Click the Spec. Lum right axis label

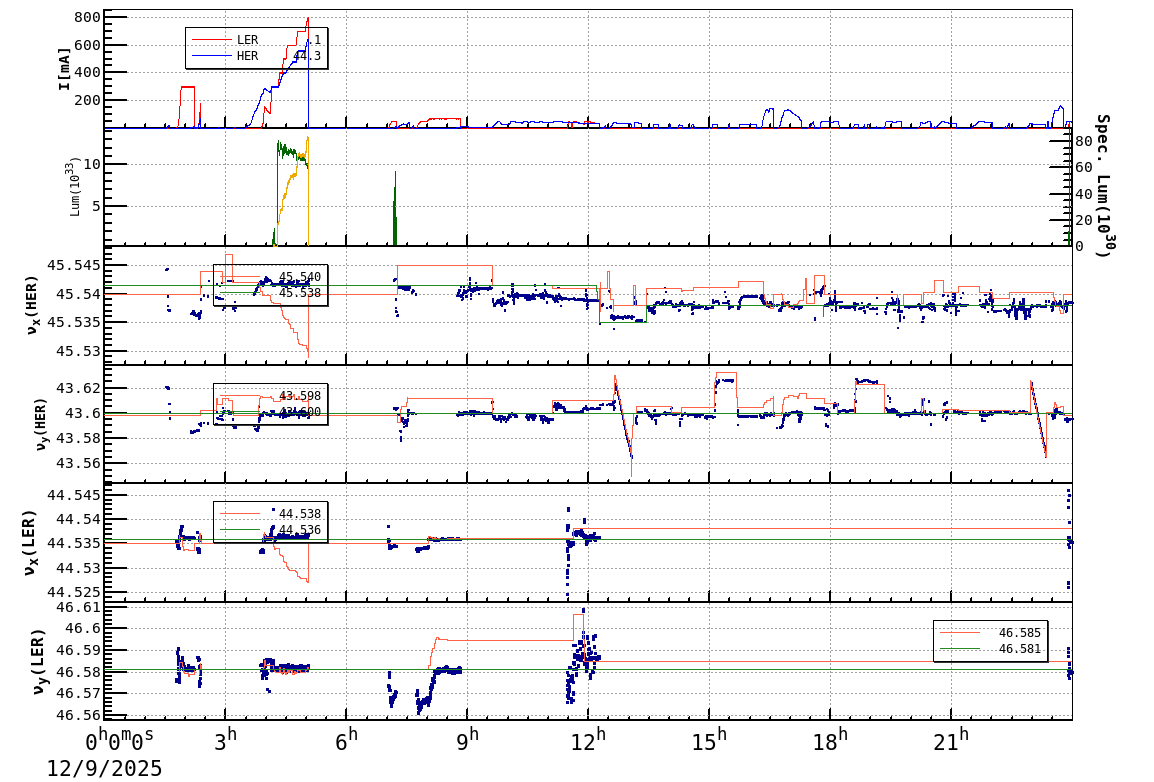pyautogui.click(x=1102, y=185)
